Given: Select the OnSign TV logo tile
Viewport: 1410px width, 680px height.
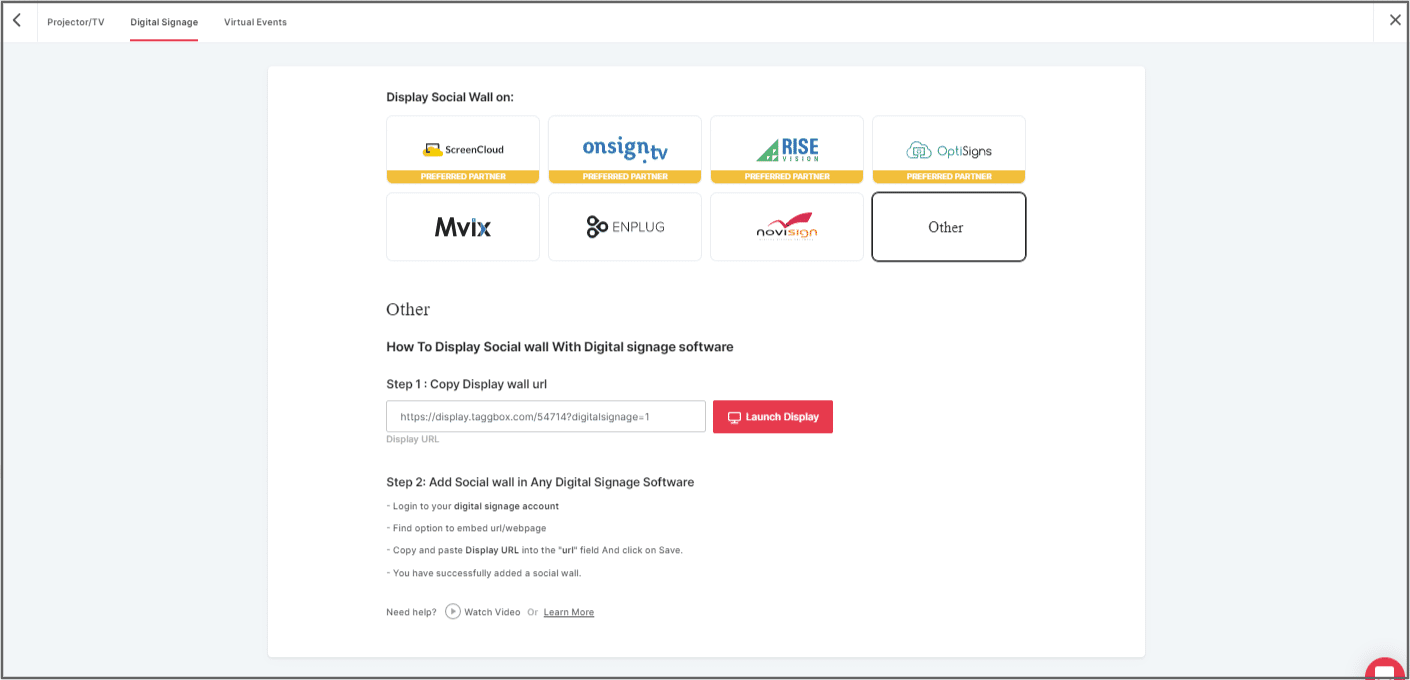Looking at the screenshot, I should (x=625, y=149).
